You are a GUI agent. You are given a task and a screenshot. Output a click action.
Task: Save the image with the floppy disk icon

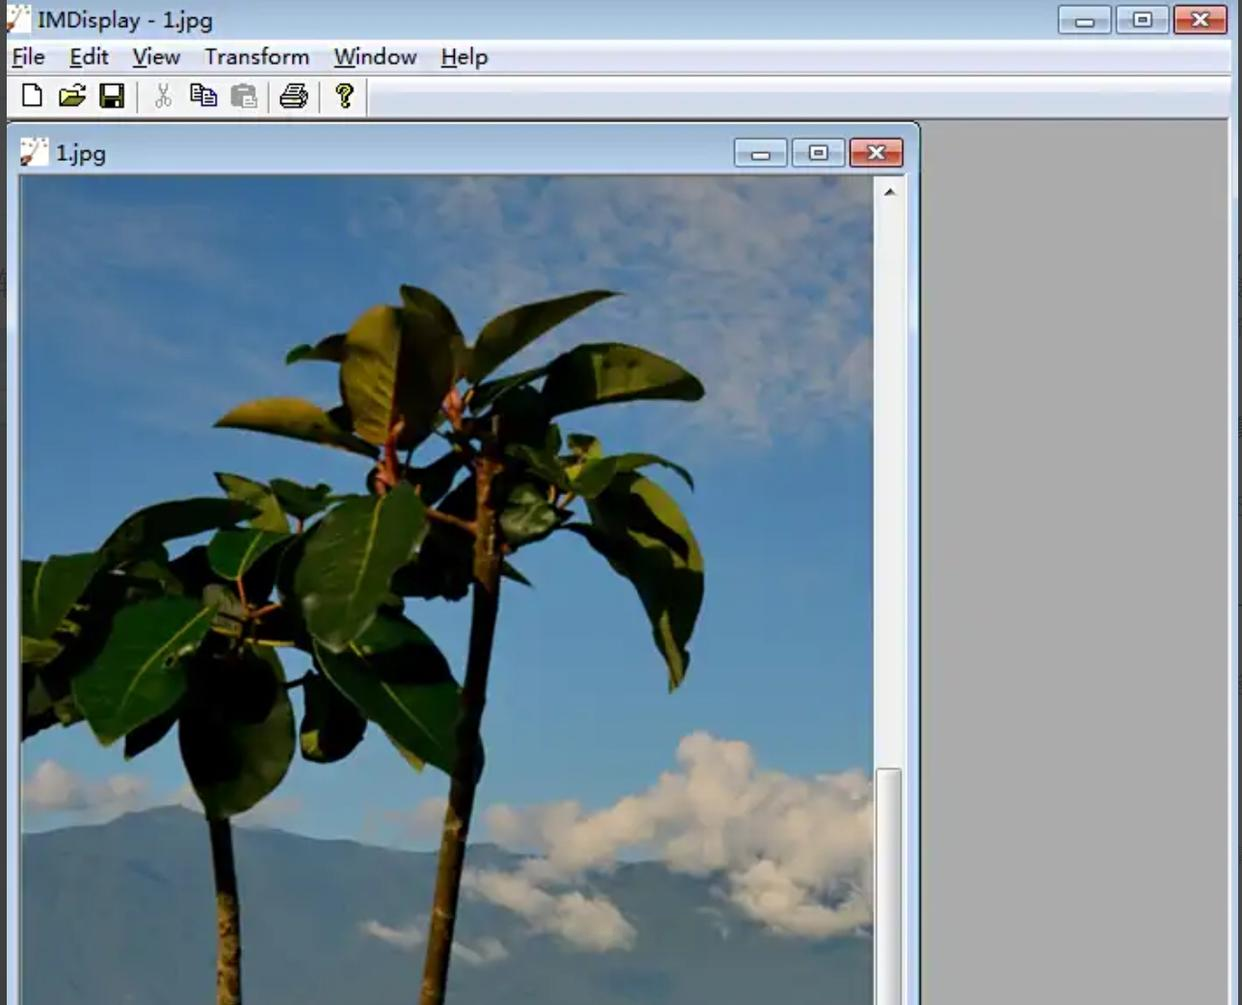(112, 96)
